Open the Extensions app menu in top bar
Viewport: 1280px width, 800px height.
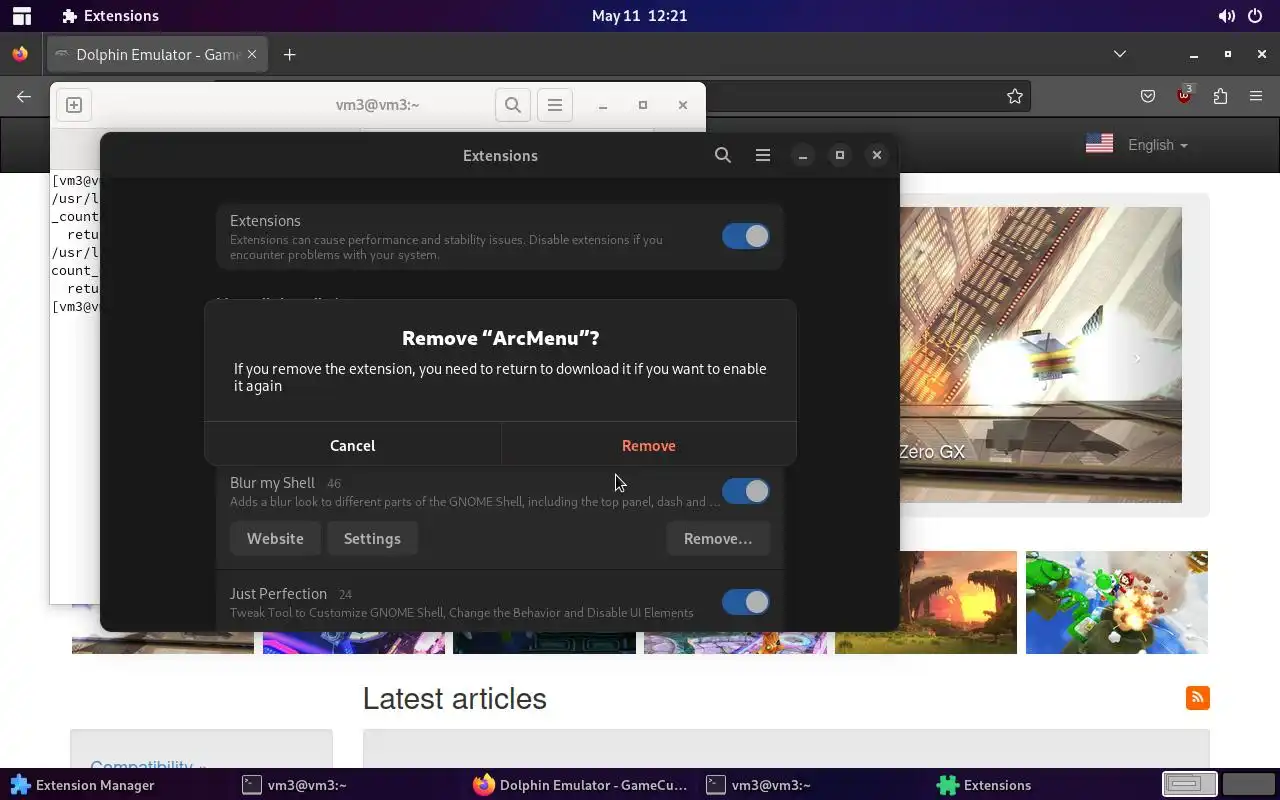tap(110, 16)
